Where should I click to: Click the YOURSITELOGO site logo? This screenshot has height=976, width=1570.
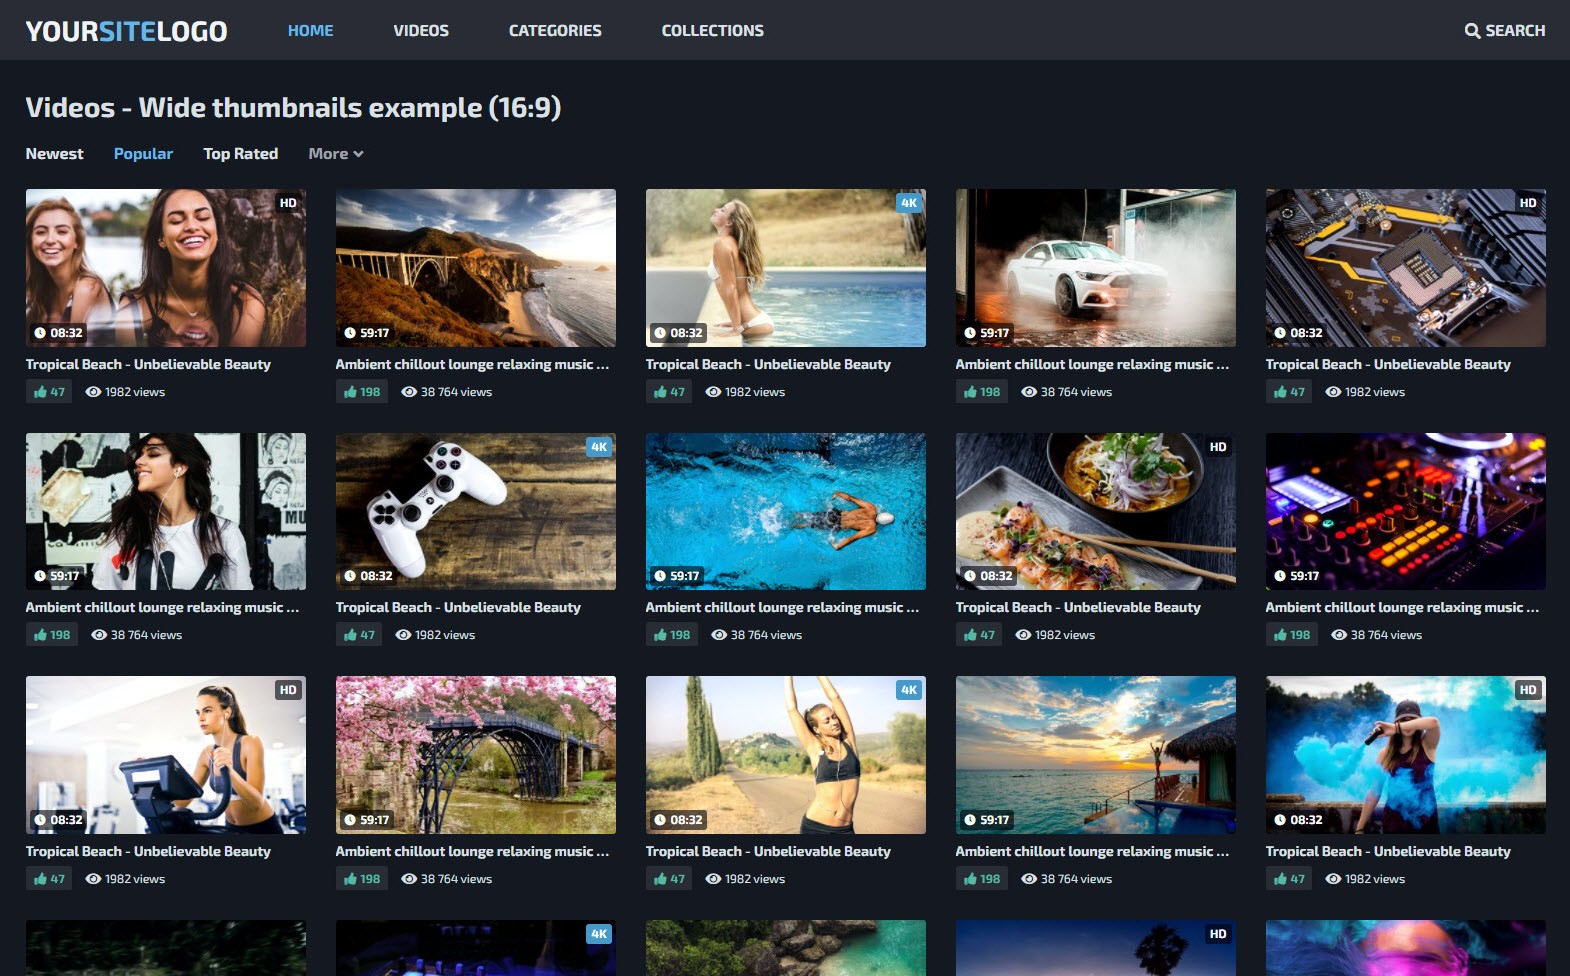click(x=126, y=31)
